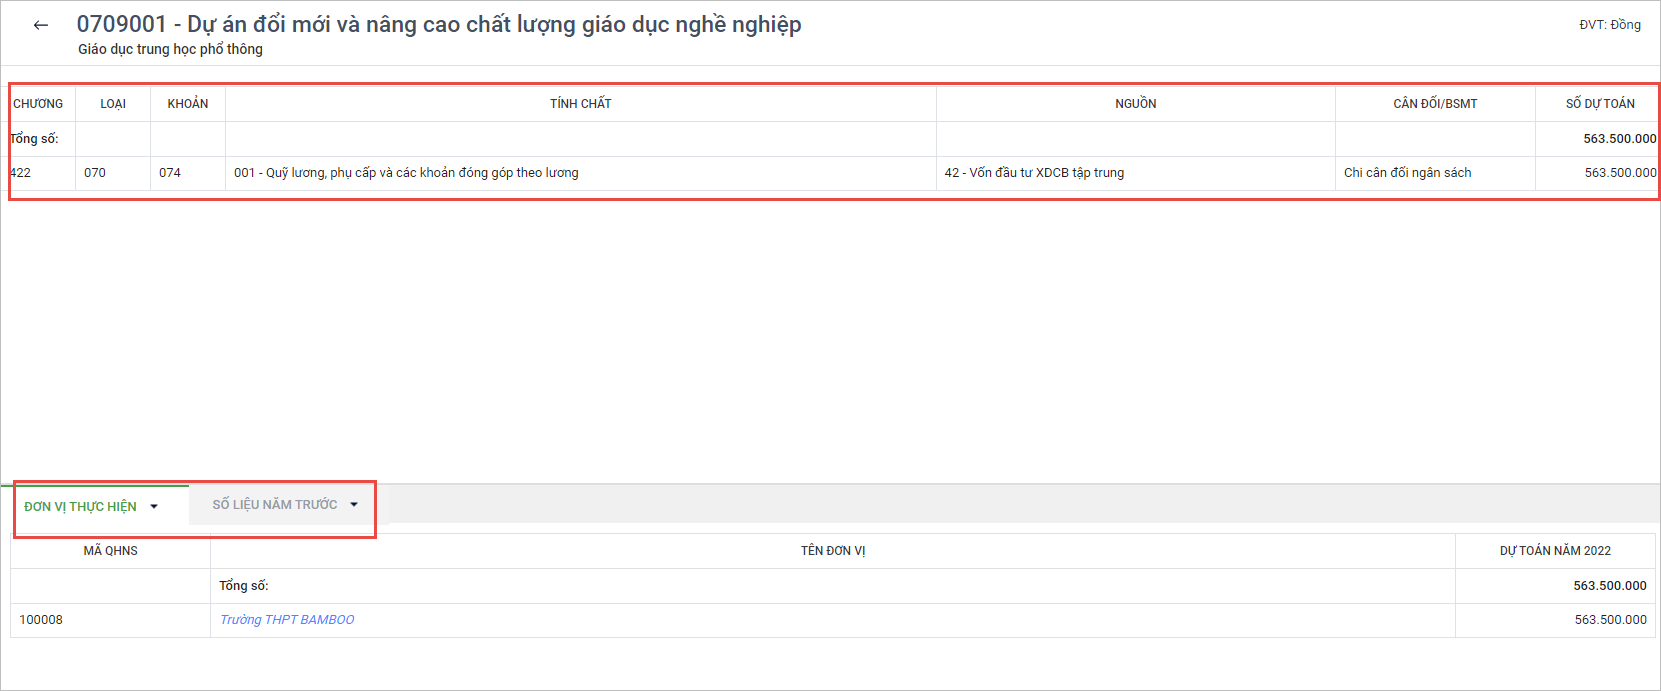The image size is (1661, 691).
Task: Open the ĐƠN VỊ THỰC HIỆN tab
Action: (x=80, y=507)
